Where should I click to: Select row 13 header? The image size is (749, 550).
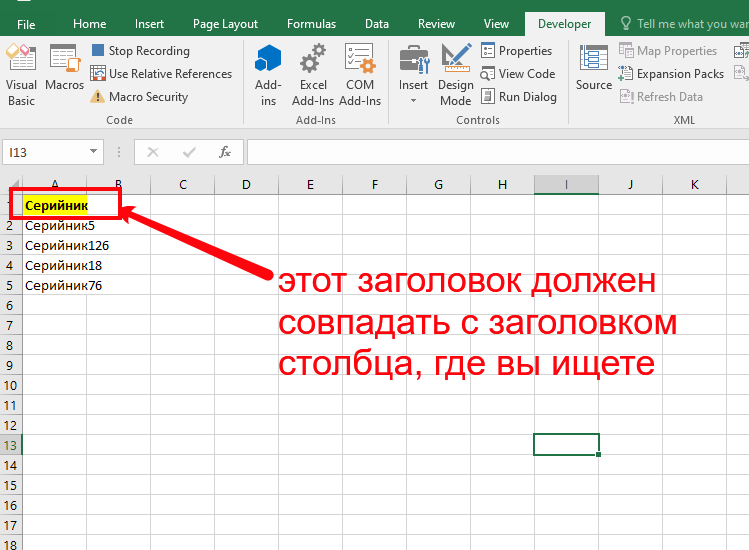11,445
